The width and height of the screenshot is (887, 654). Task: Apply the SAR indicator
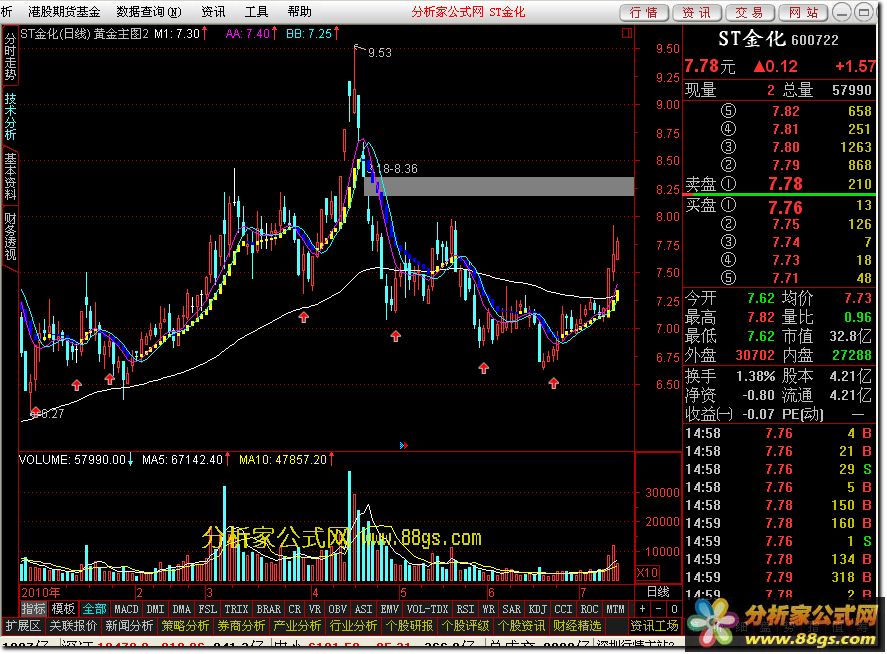[x=511, y=609]
